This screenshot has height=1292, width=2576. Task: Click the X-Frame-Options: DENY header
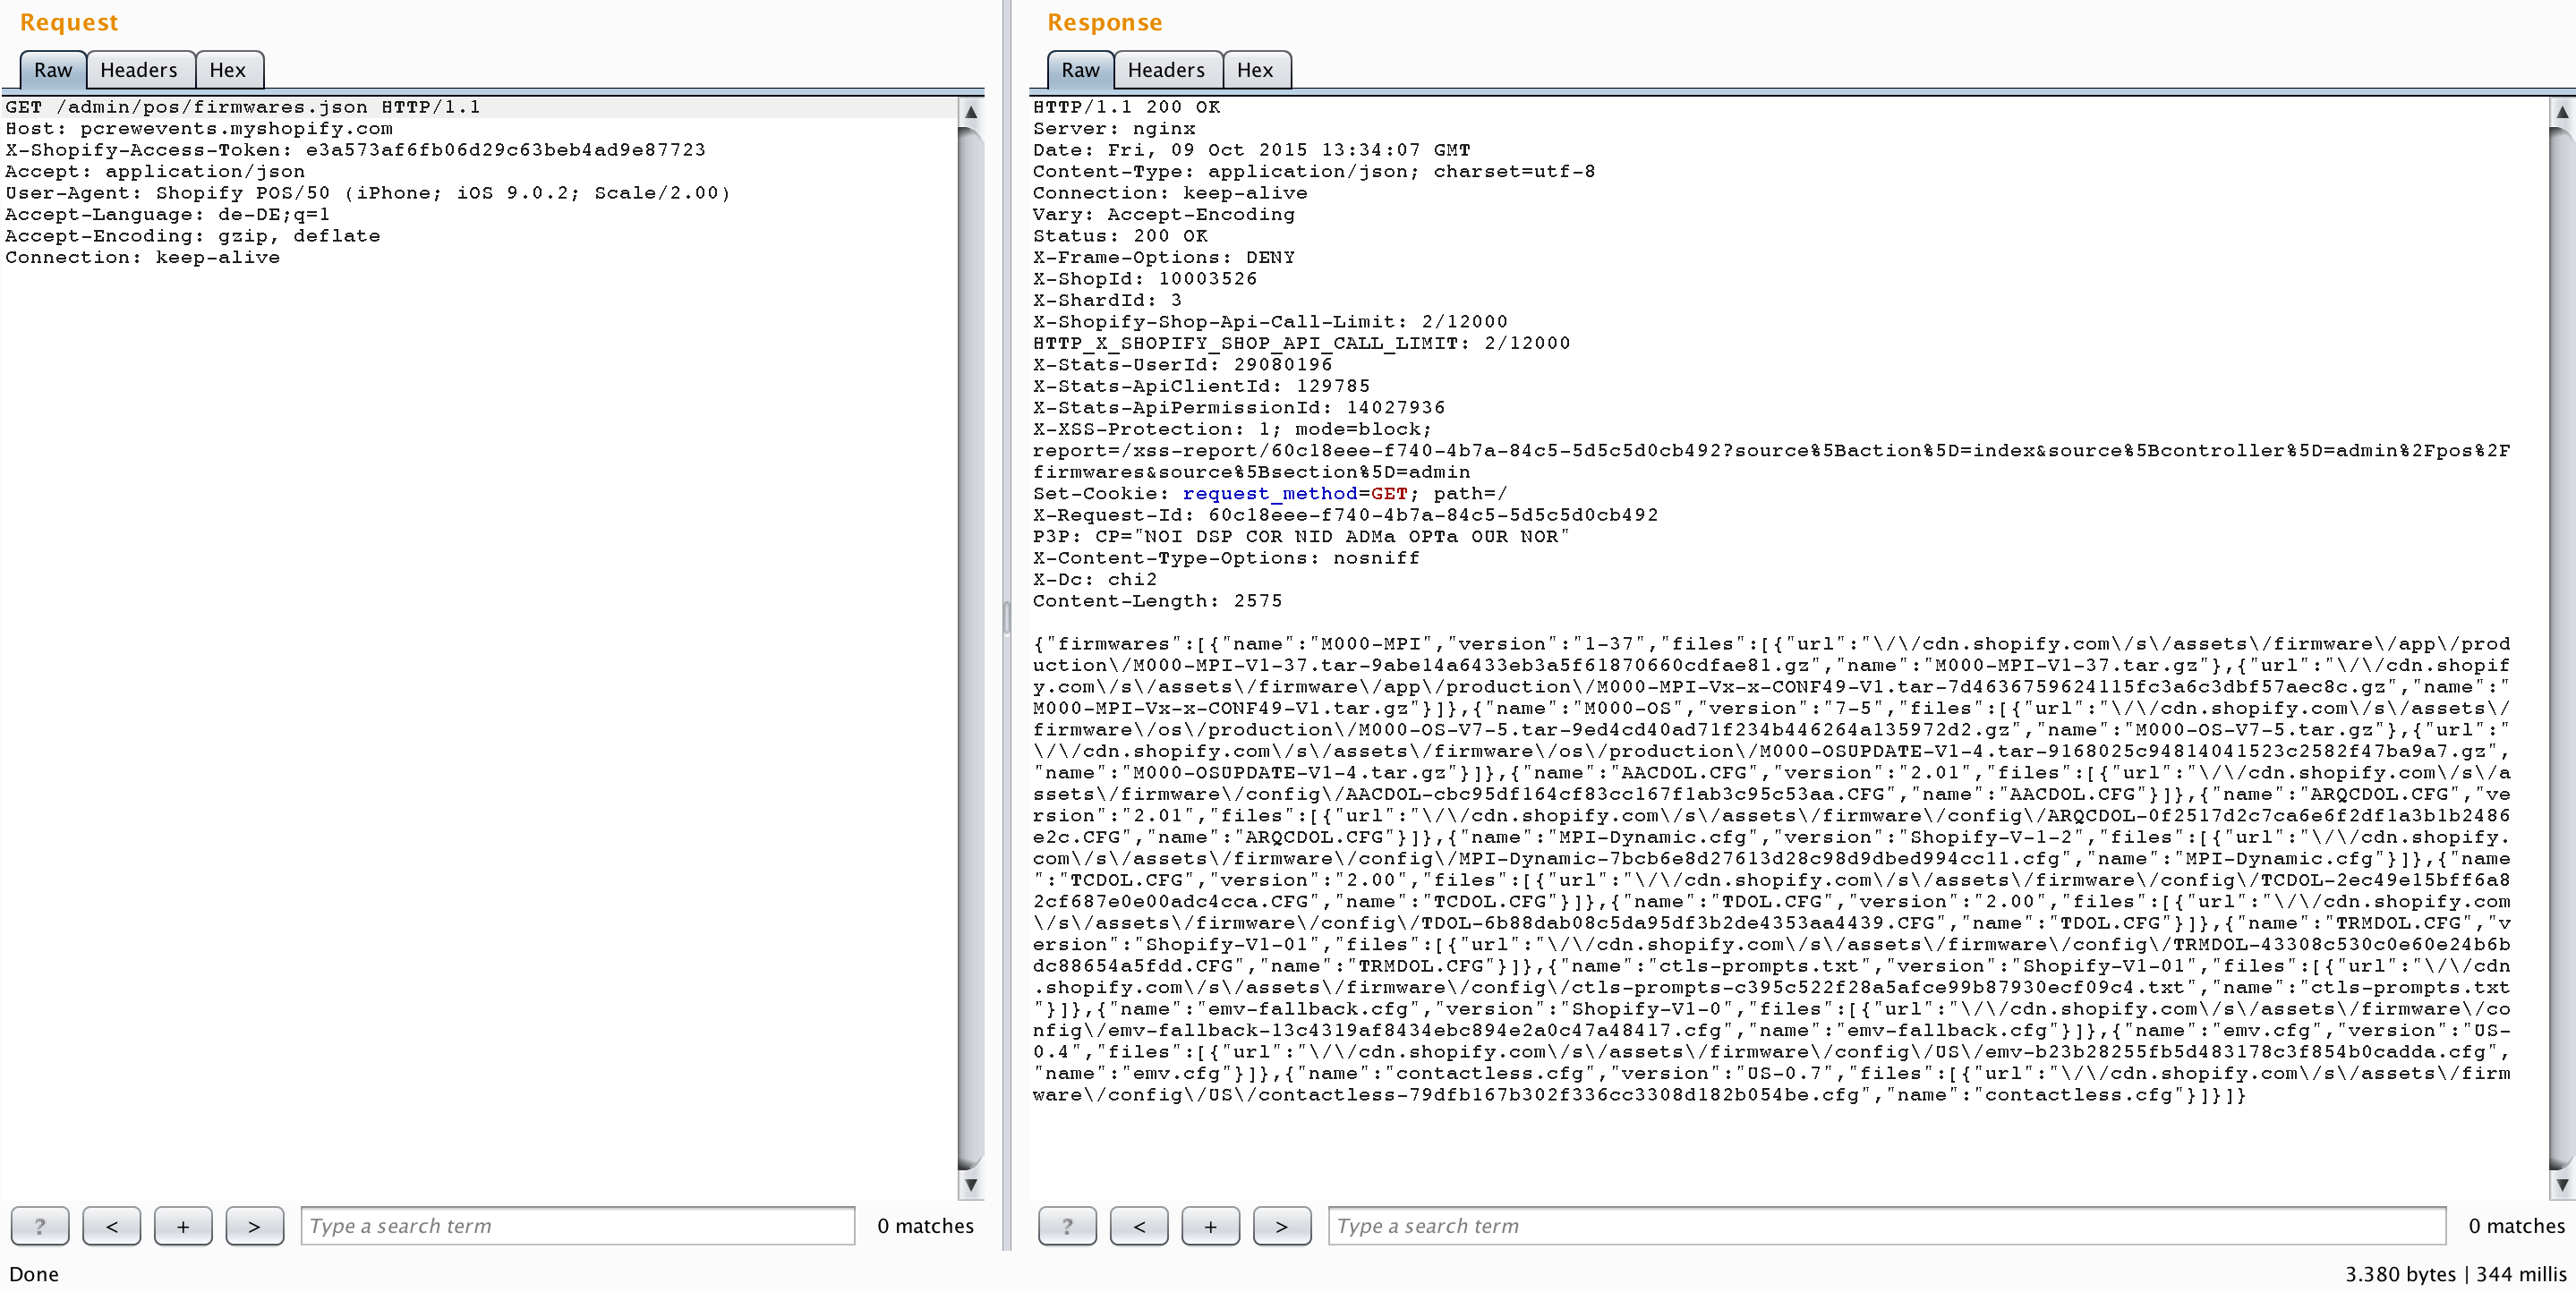point(1164,257)
